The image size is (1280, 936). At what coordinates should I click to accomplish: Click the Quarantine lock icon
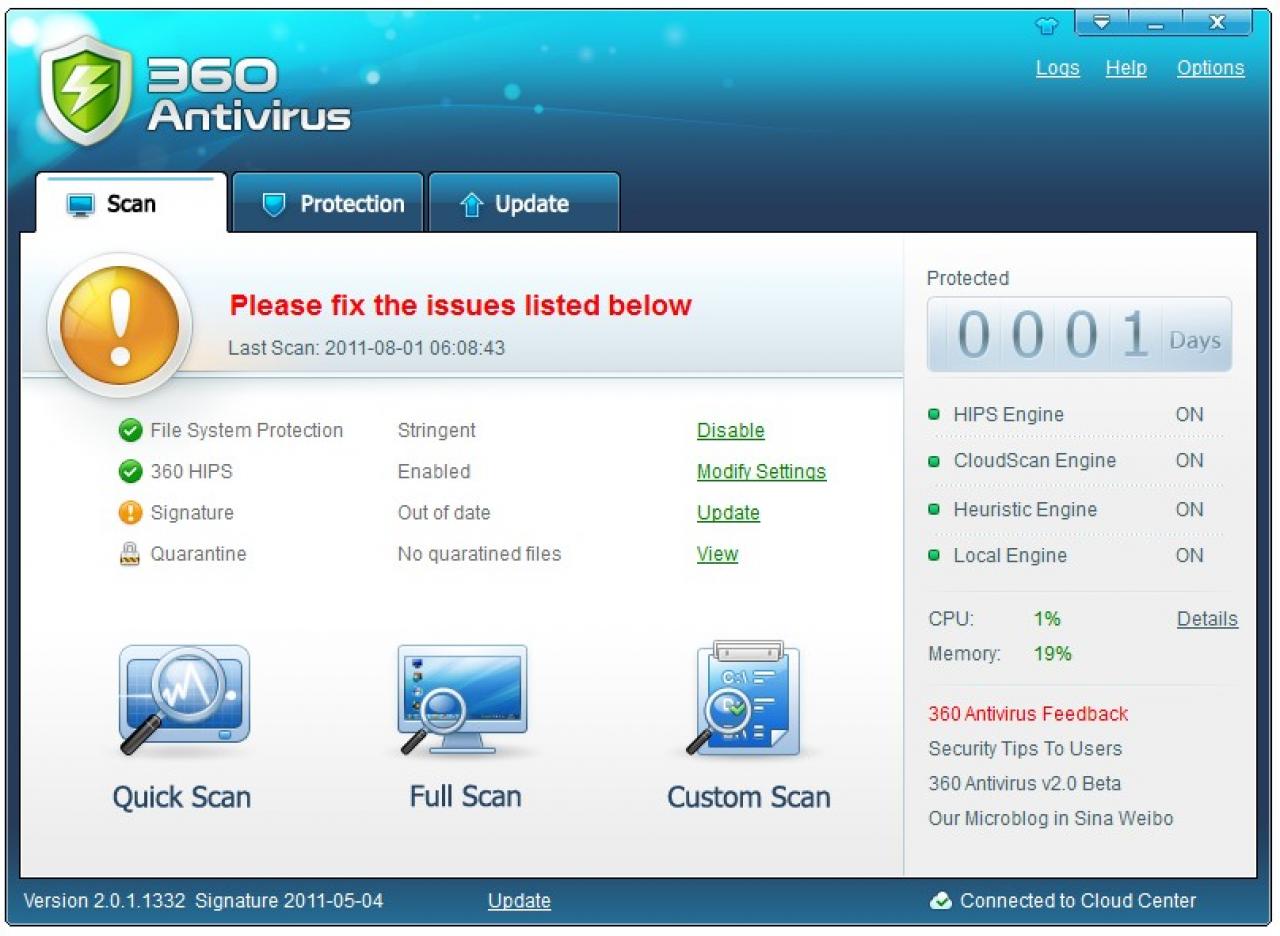pos(130,554)
